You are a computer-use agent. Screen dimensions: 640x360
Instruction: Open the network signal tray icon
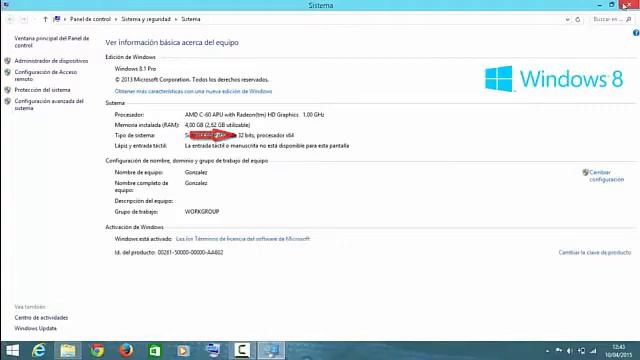tap(593, 351)
